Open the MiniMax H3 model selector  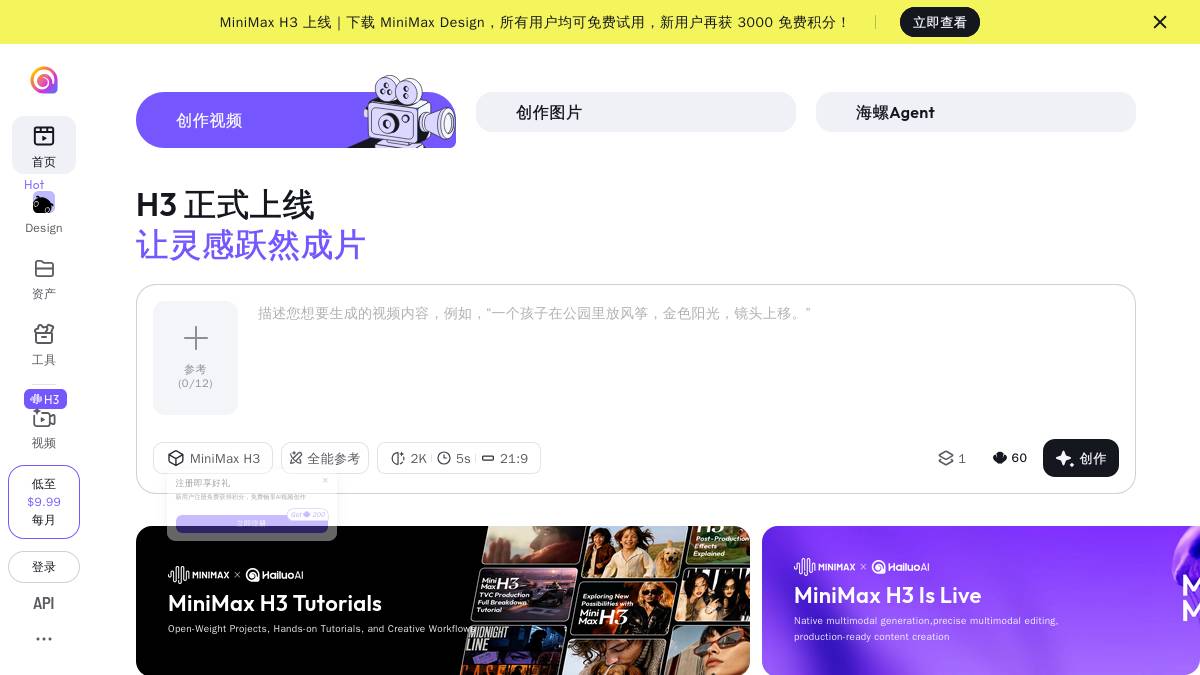pyautogui.click(x=213, y=458)
